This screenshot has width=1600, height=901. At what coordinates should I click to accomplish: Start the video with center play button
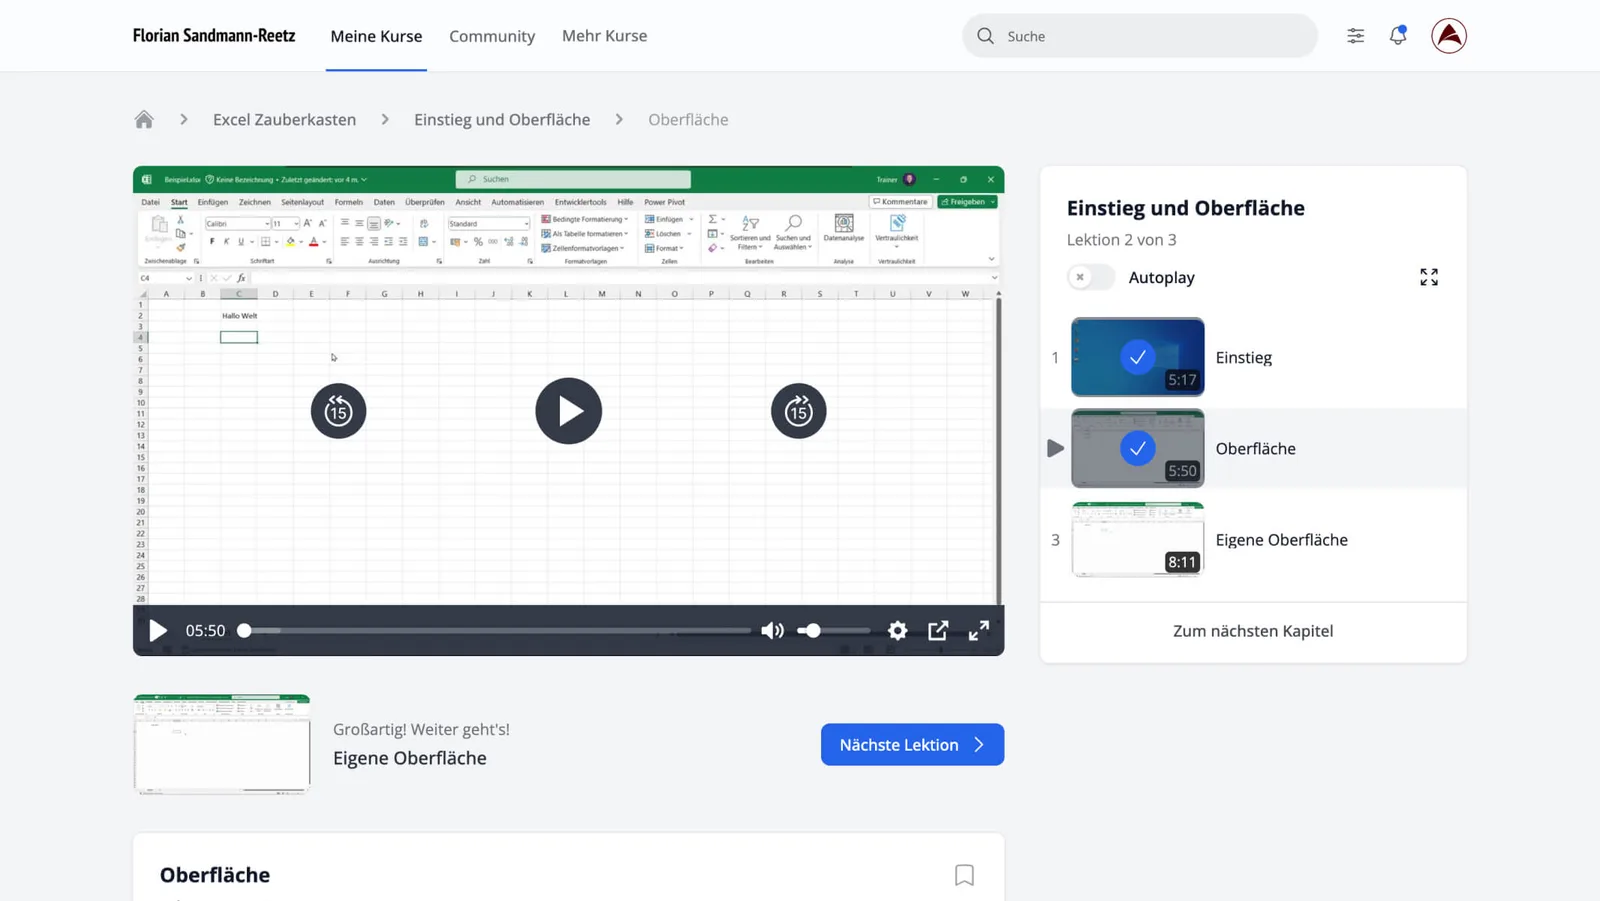pyautogui.click(x=568, y=411)
